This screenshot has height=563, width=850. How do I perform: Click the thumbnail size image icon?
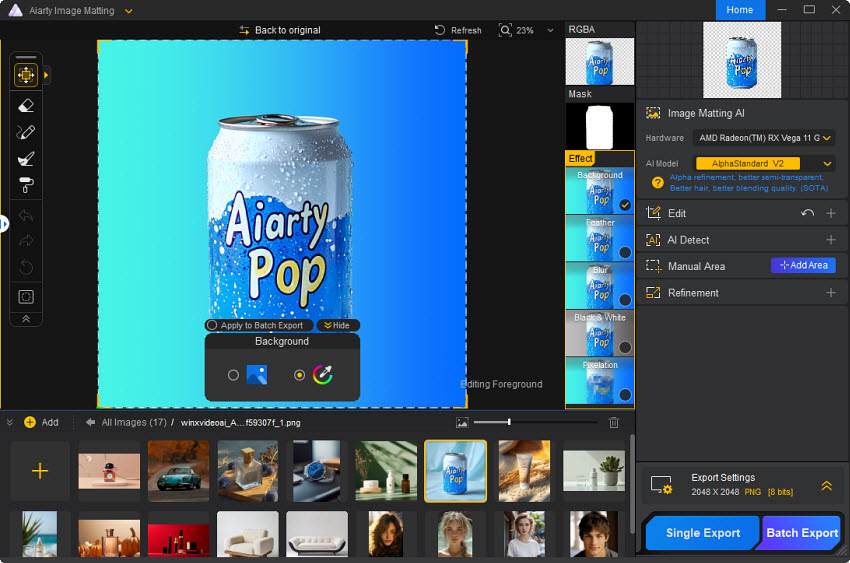click(462, 423)
